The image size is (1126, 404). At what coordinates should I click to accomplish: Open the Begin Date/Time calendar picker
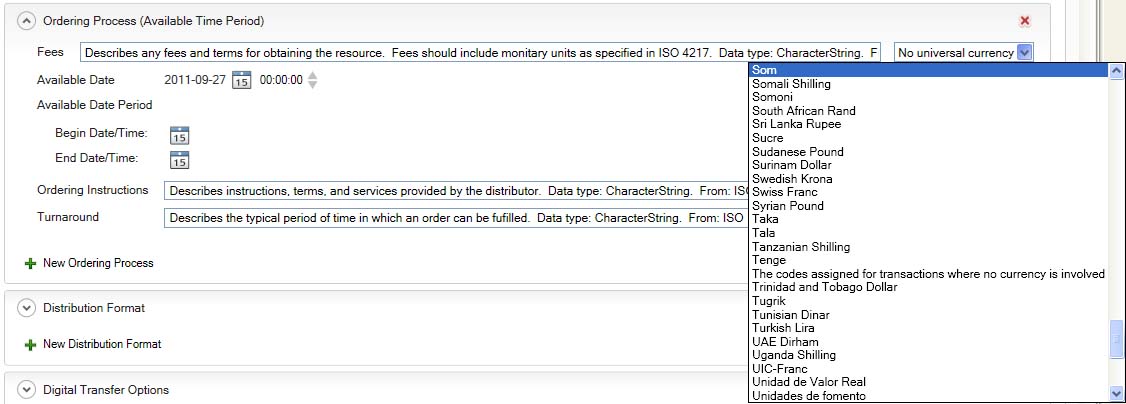point(180,135)
